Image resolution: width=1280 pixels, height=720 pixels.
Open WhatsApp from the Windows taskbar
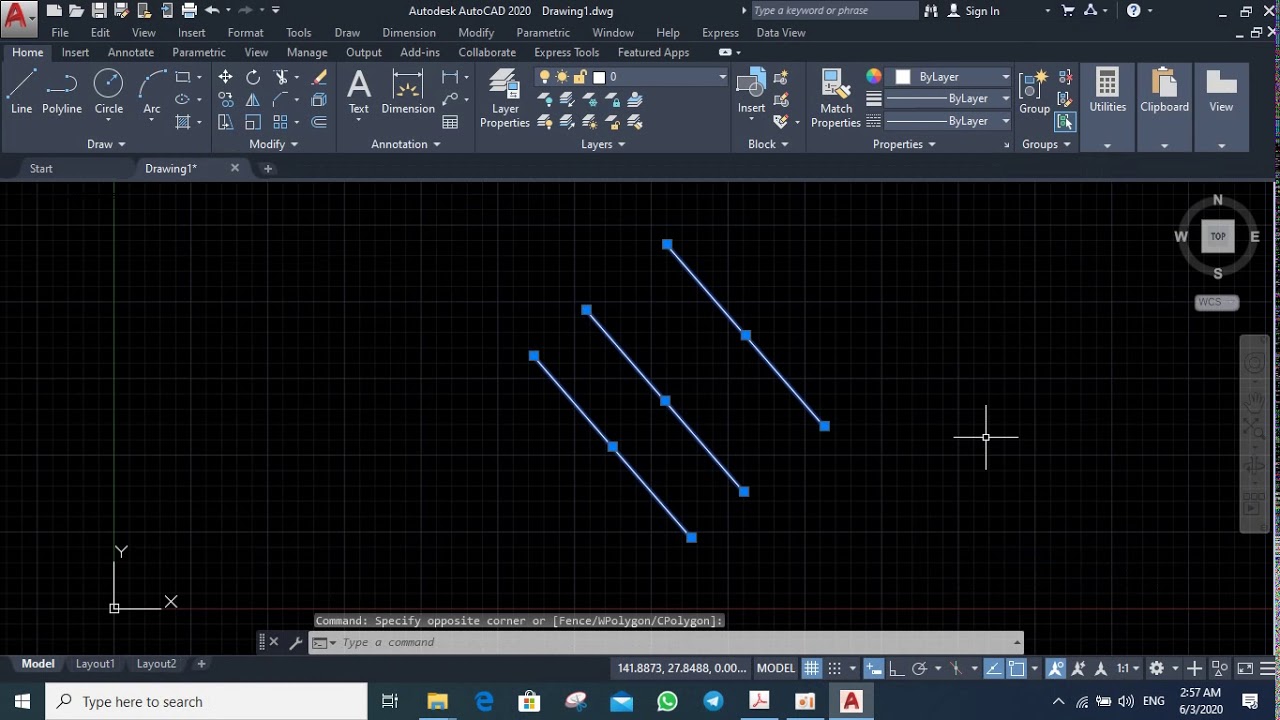pyautogui.click(x=667, y=701)
